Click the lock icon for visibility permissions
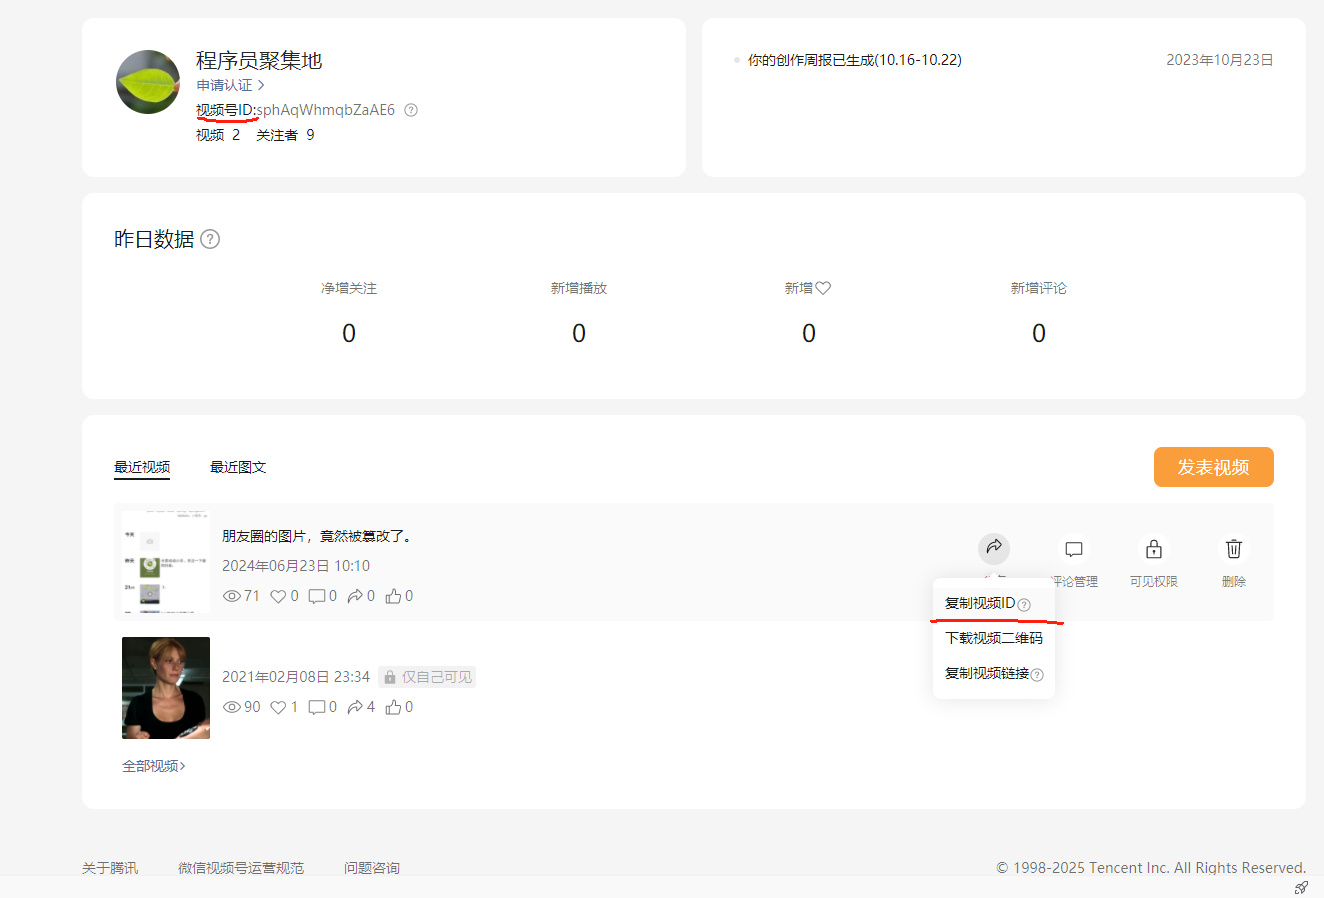The height and width of the screenshot is (898, 1324). coord(1154,549)
